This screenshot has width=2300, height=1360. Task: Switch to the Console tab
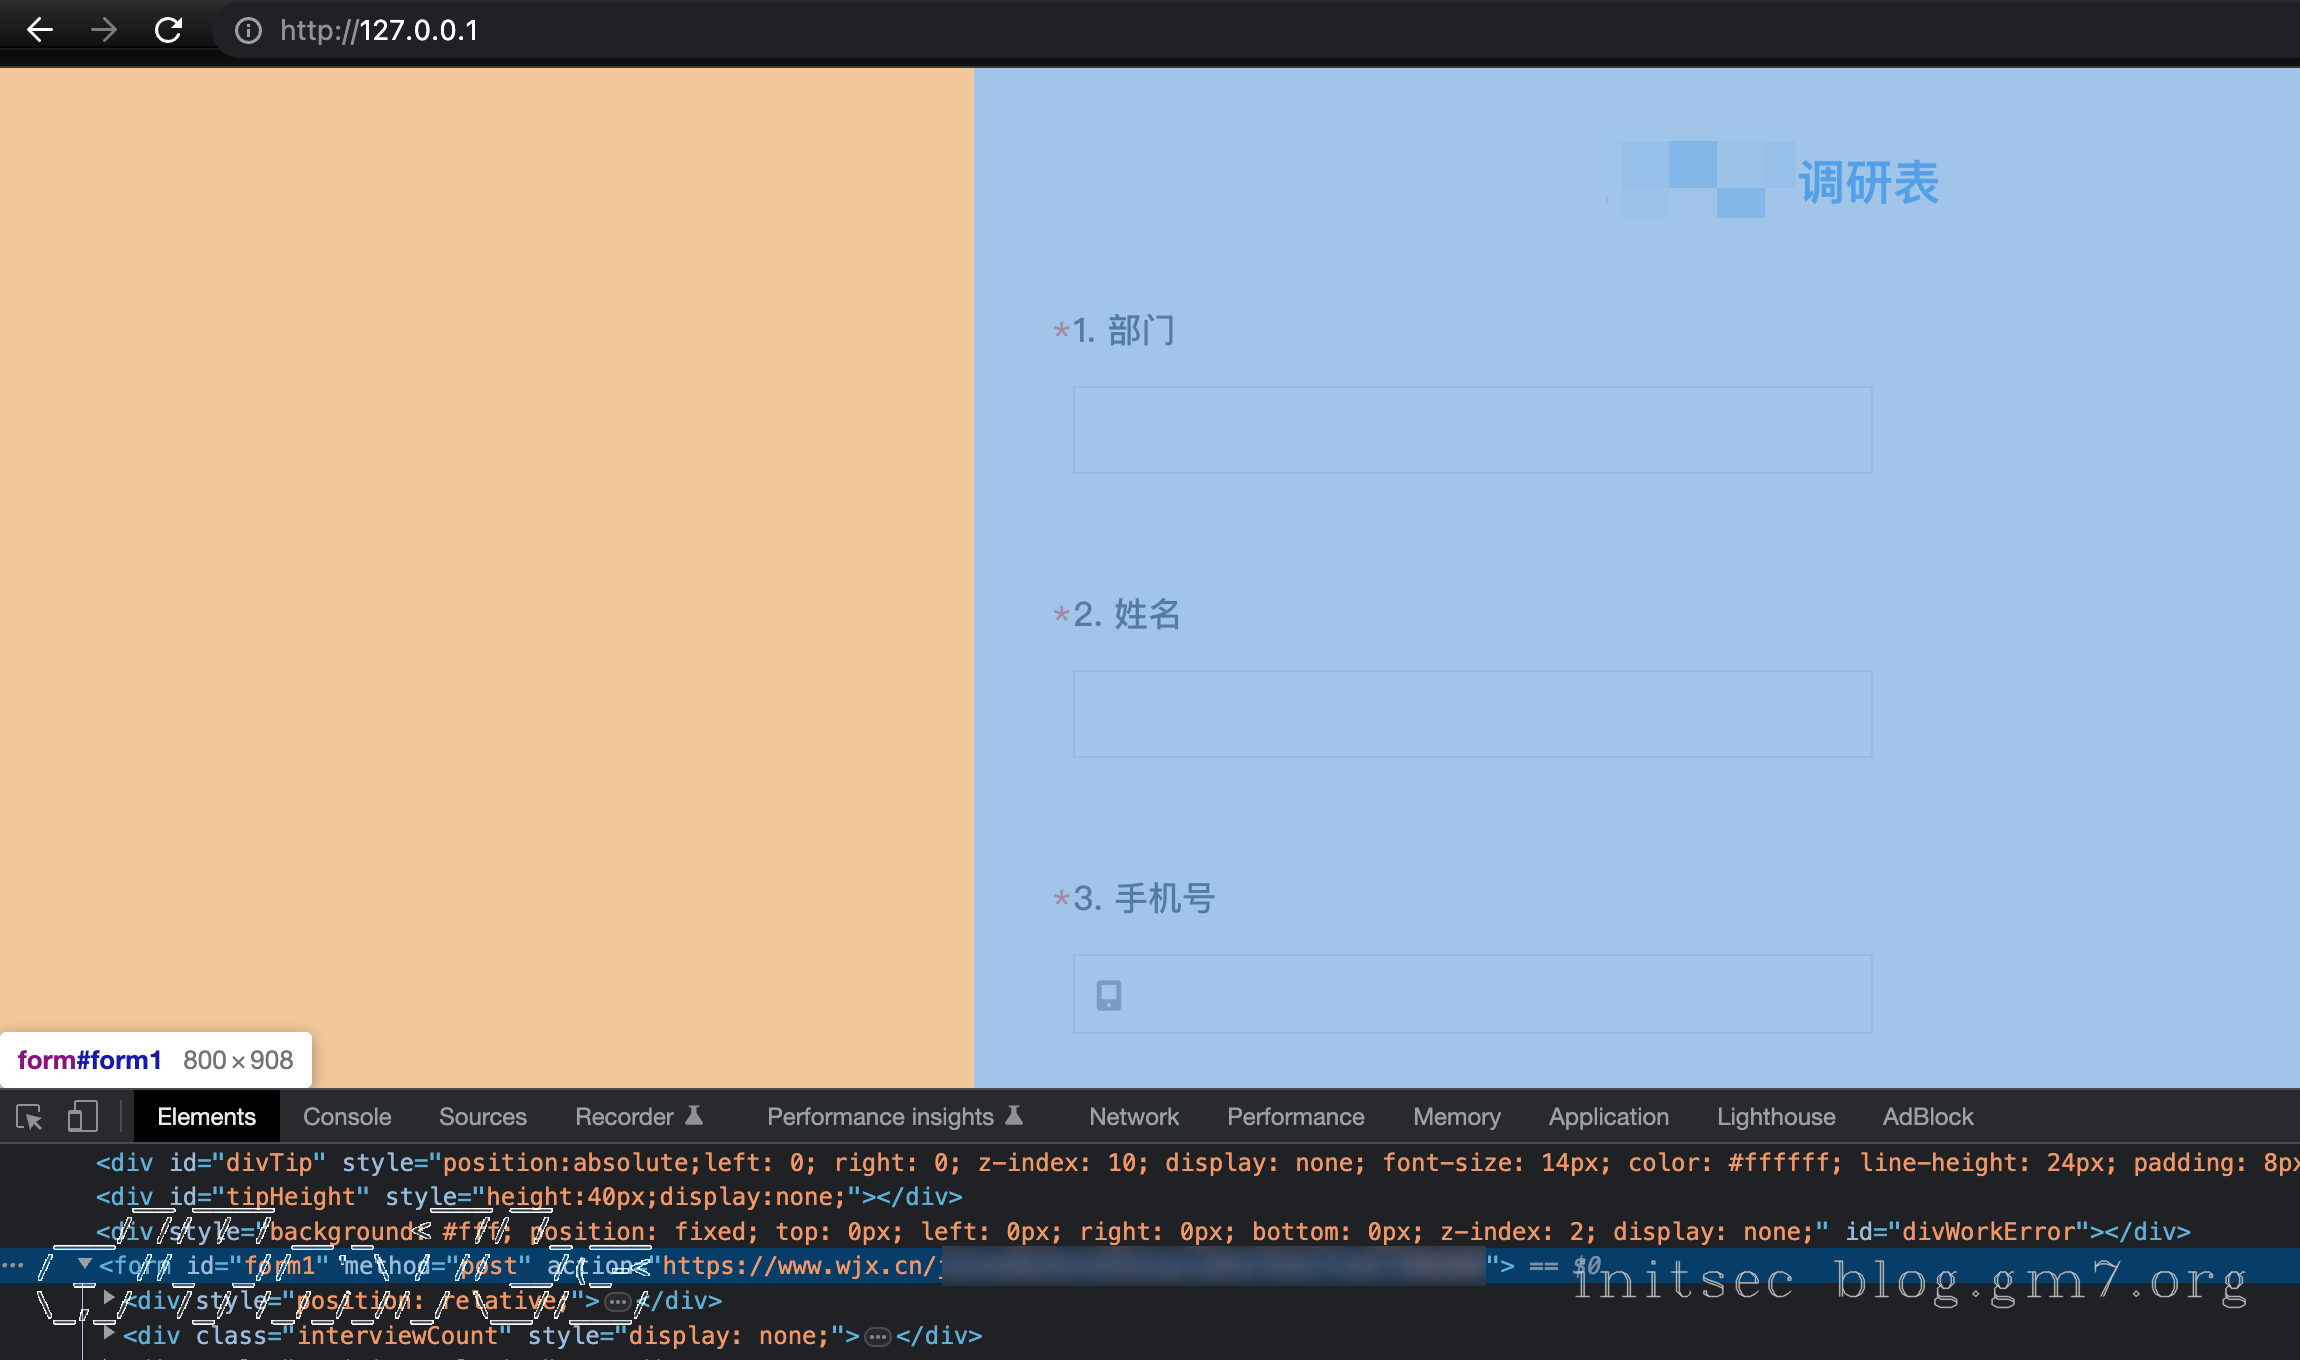pos(347,1117)
